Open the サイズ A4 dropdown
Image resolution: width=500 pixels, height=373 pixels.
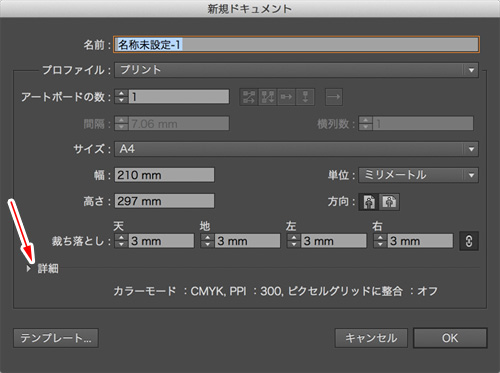point(296,149)
